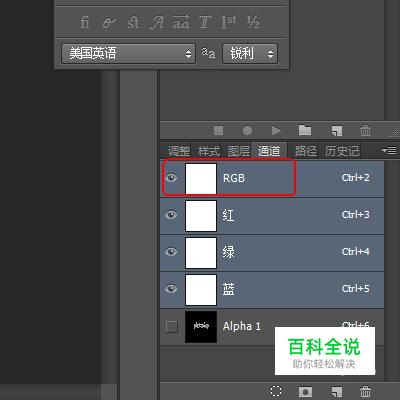Click the 绿 channel thumbnail
400x400 pixels.
click(201, 253)
